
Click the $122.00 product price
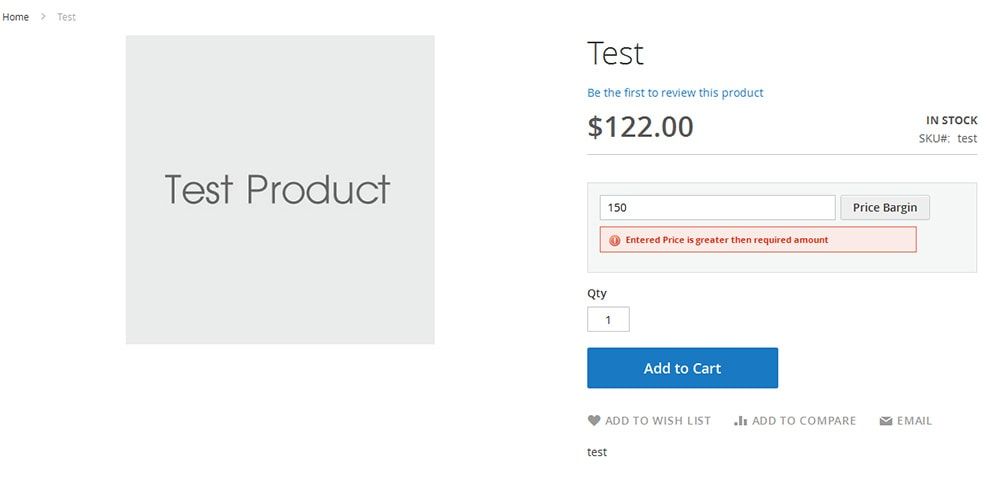click(640, 127)
